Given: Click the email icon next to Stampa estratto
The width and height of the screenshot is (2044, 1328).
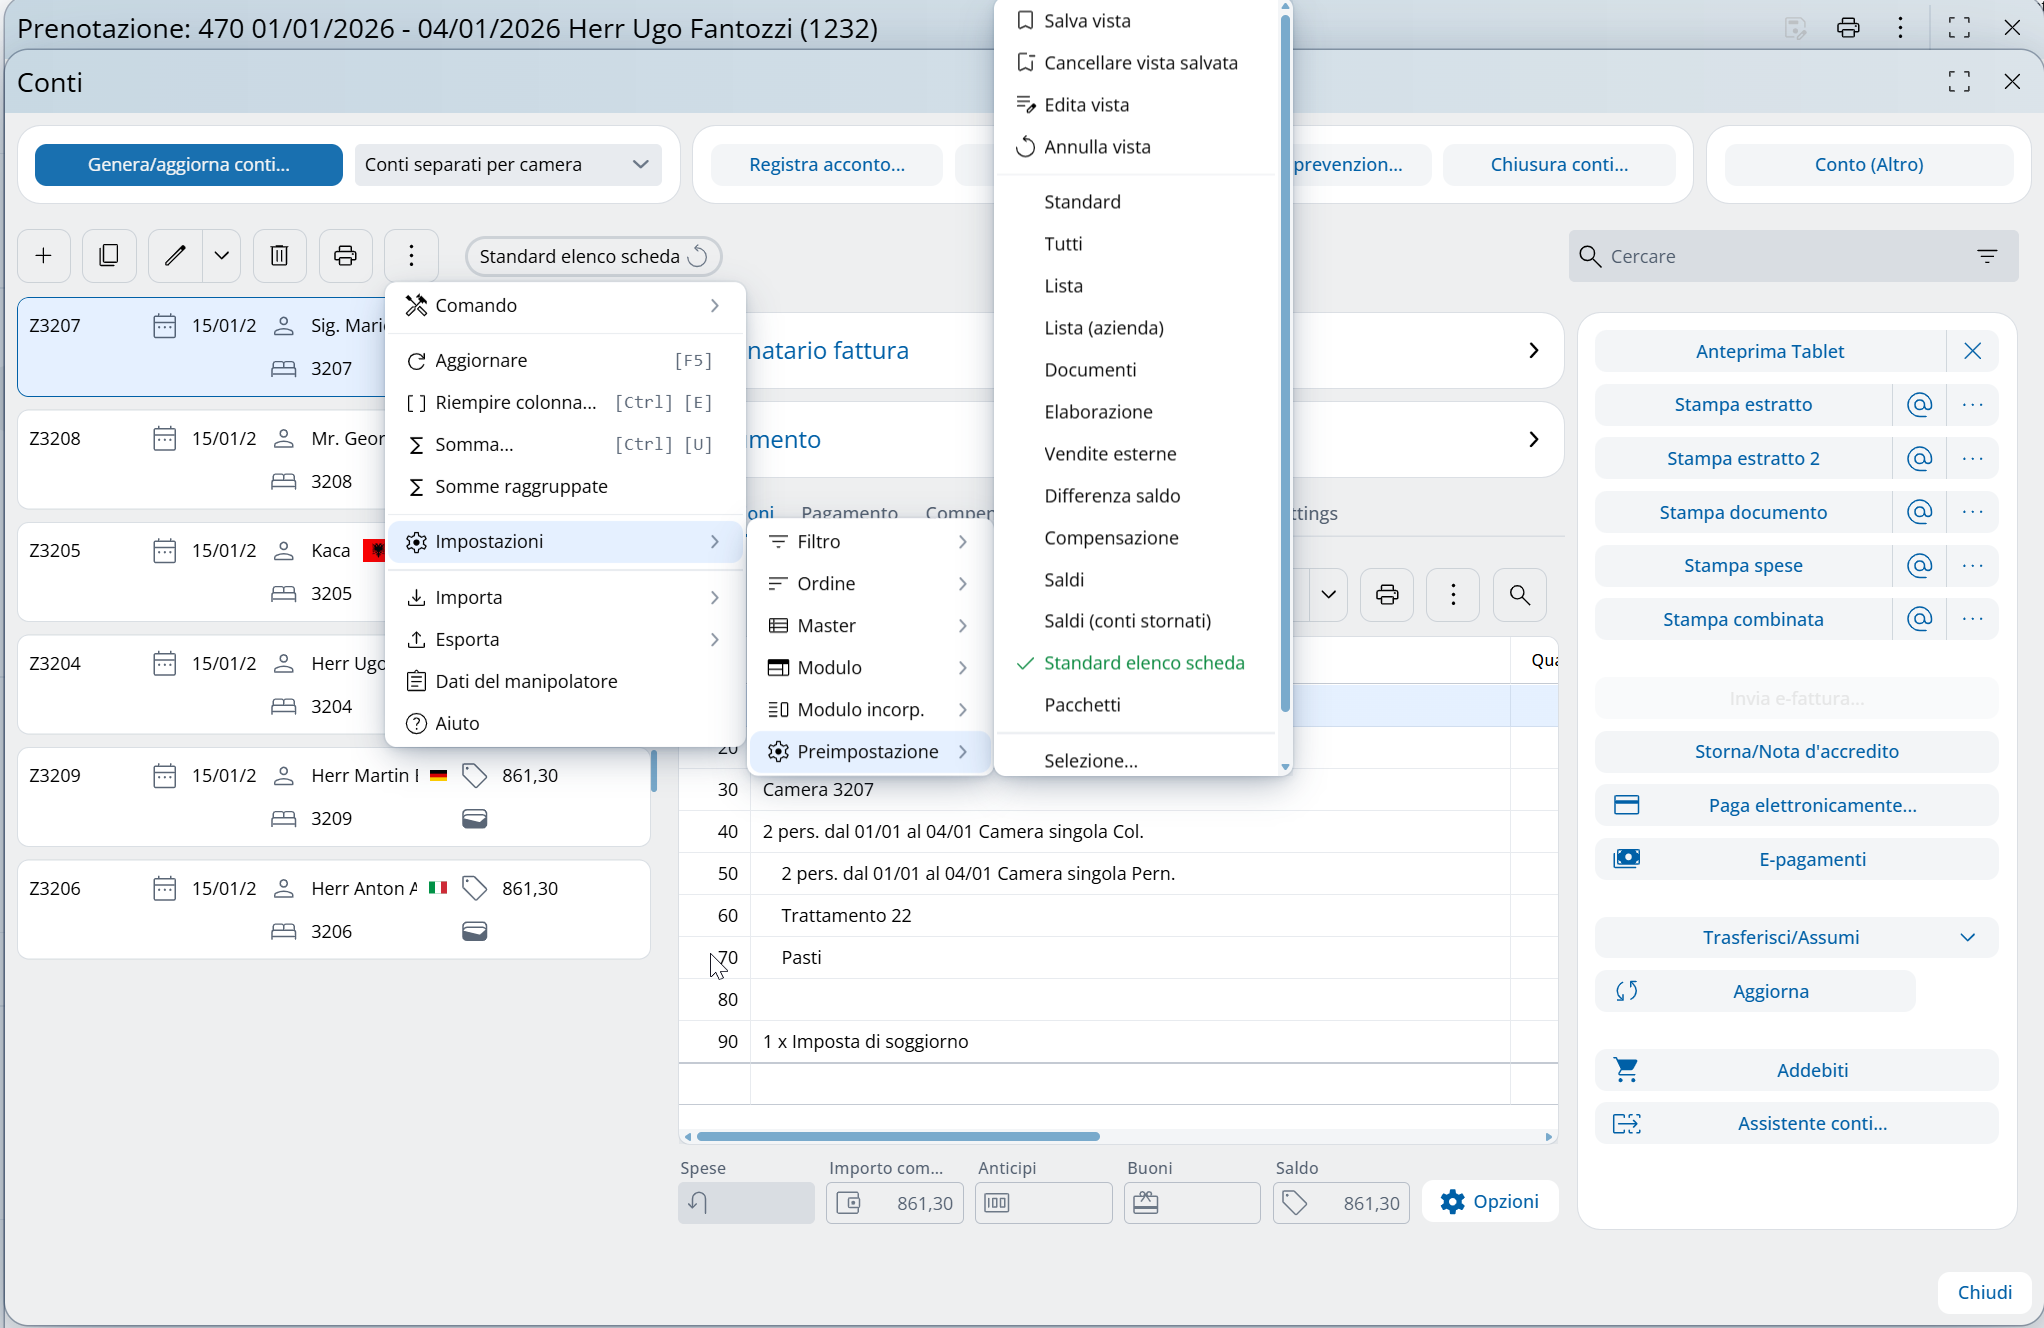Looking at the screenshot, I should pyautogui.click(x=1918, y=405).
